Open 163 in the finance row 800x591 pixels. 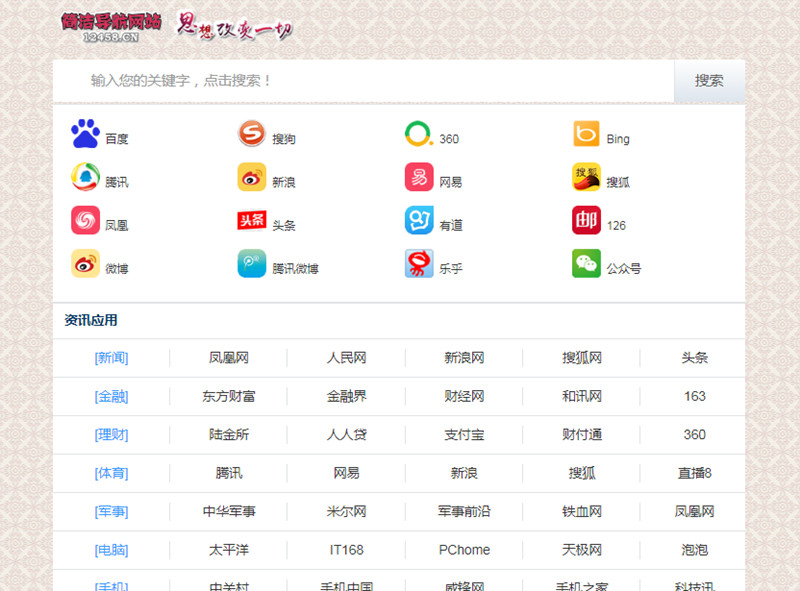694,397
